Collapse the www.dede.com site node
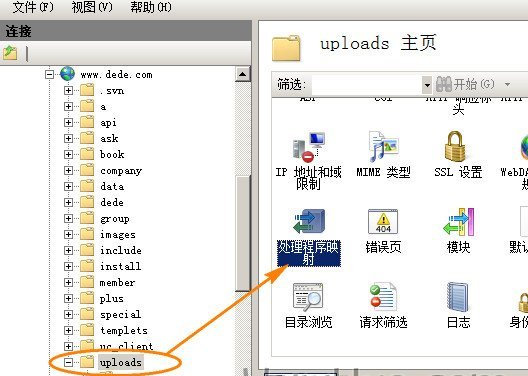Screen dimensions: 528x376 [50, 74]
